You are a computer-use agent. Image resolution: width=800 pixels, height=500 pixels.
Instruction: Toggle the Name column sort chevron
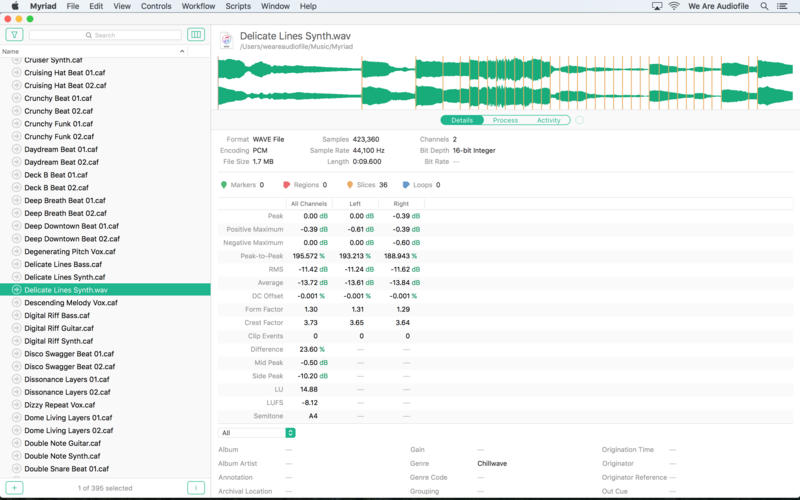coord(182,51)
